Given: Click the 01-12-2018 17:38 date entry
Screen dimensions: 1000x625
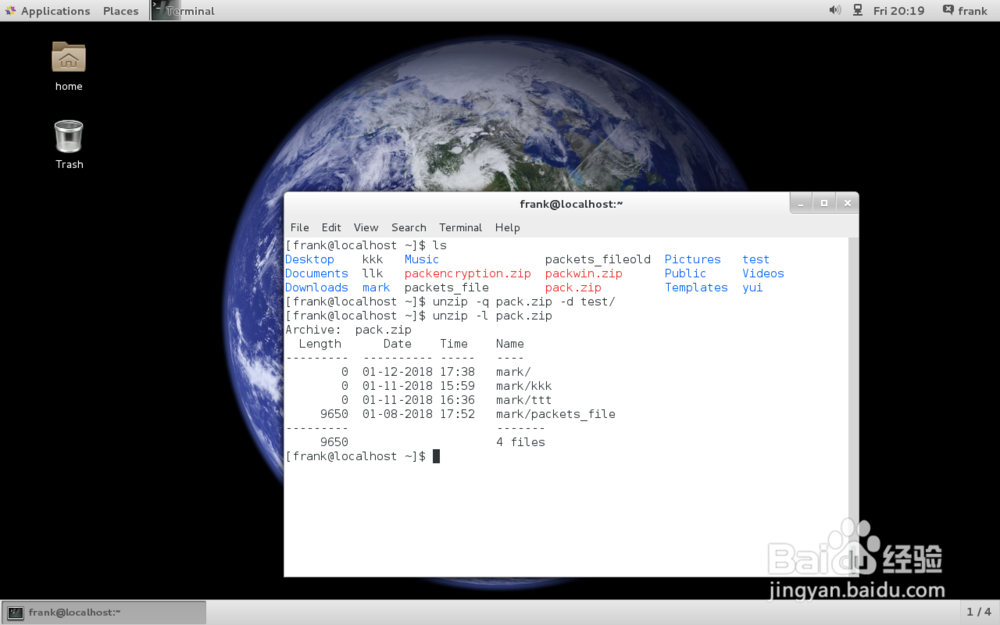Looking at the screenshot, I should (x=418, y=372).
